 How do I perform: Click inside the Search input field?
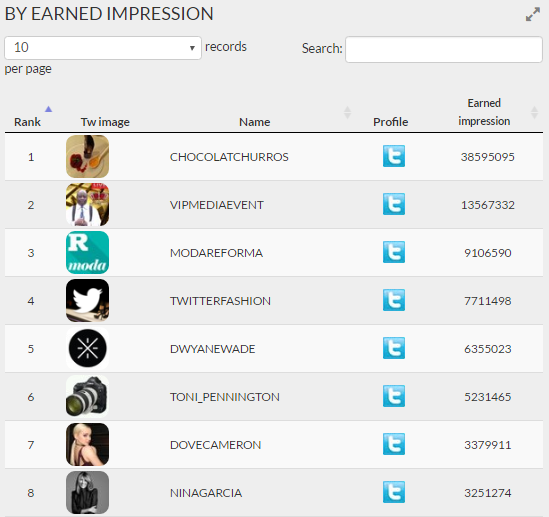tap(444, 49)
